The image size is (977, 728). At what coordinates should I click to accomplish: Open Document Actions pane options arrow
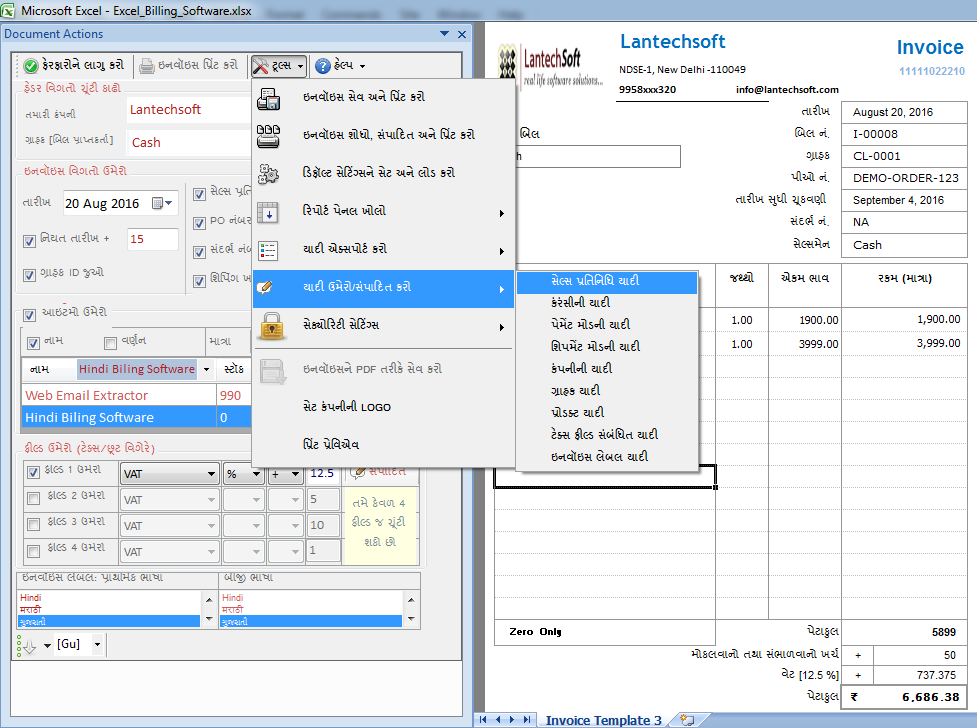point(444,34)
